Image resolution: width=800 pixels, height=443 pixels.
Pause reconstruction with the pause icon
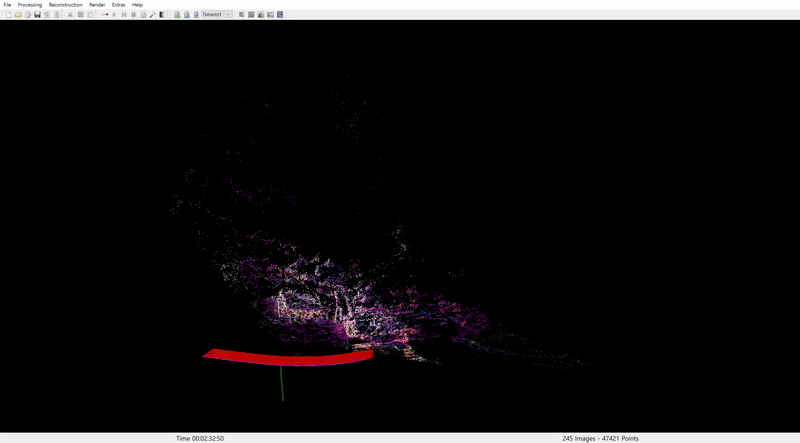[134, 14]
